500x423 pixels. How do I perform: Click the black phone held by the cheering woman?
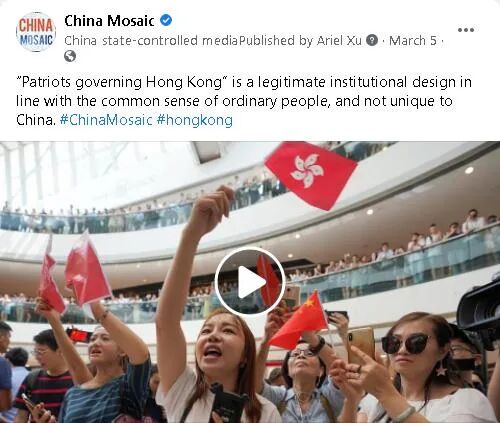pos(228,402)
